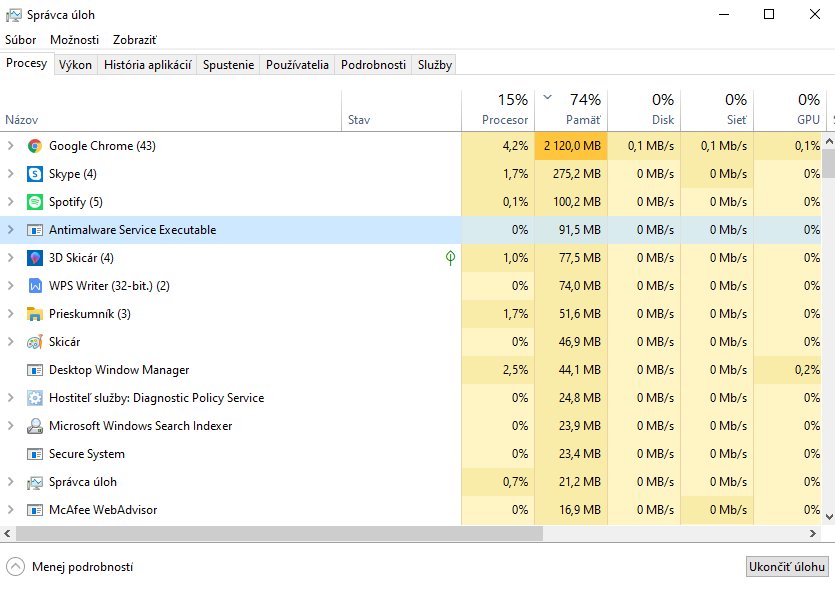Click the horizontal scrollbar thumb
Screen dimensions: 835x591
tap(280, 533)
